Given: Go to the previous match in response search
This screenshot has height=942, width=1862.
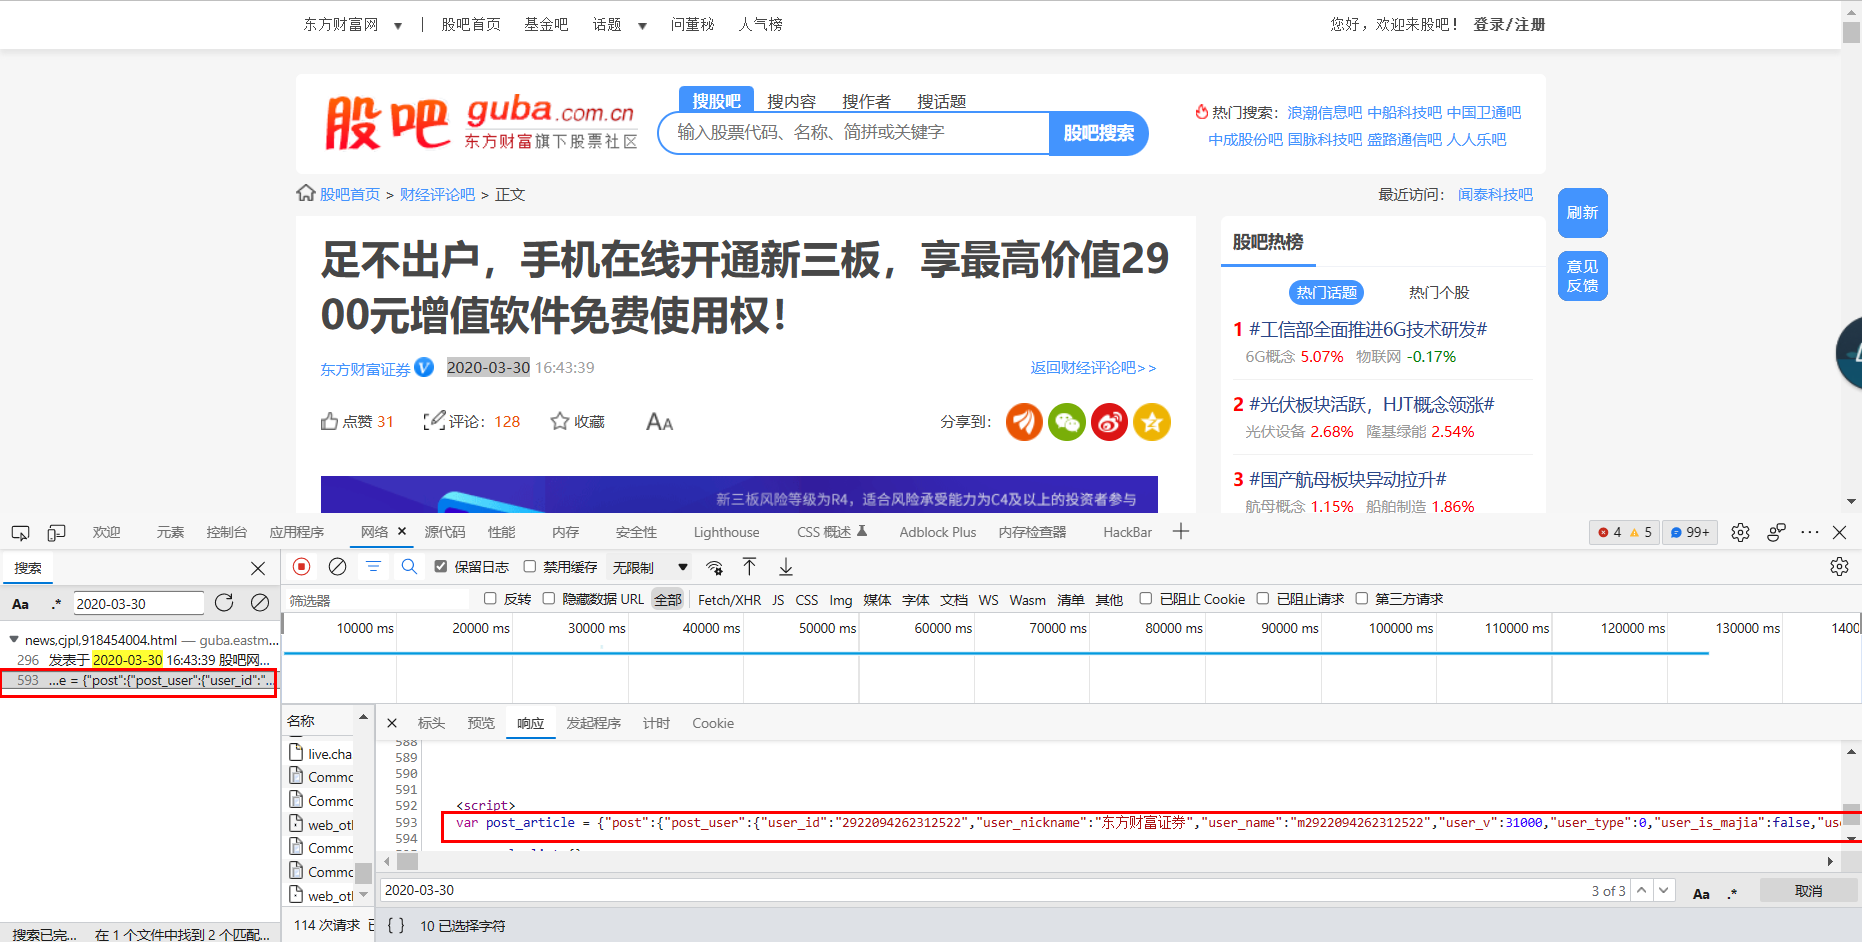Looking at the screenshot, I should pos(1642,890).
